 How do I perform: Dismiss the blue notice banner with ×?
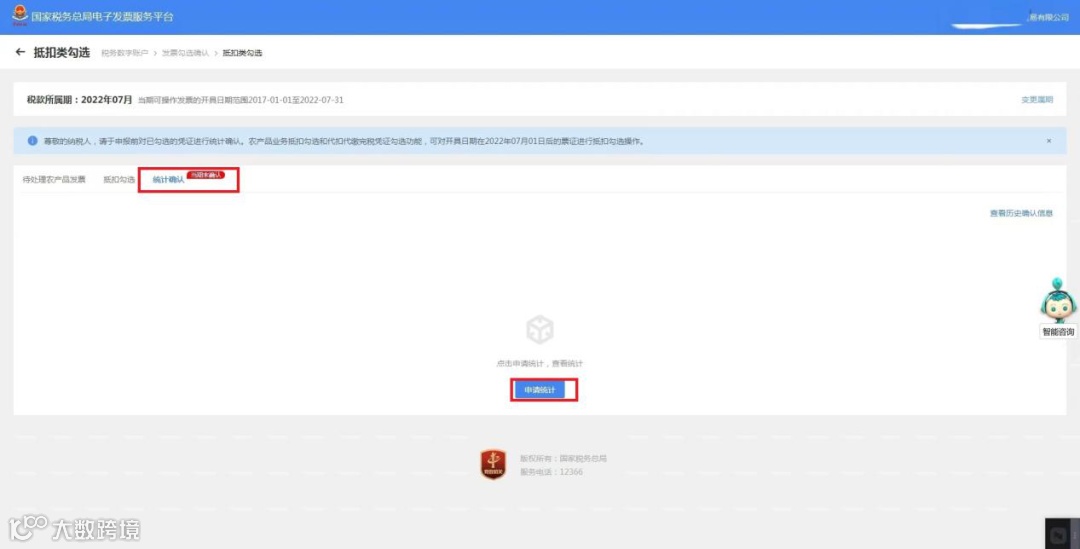coord(1049,141)
